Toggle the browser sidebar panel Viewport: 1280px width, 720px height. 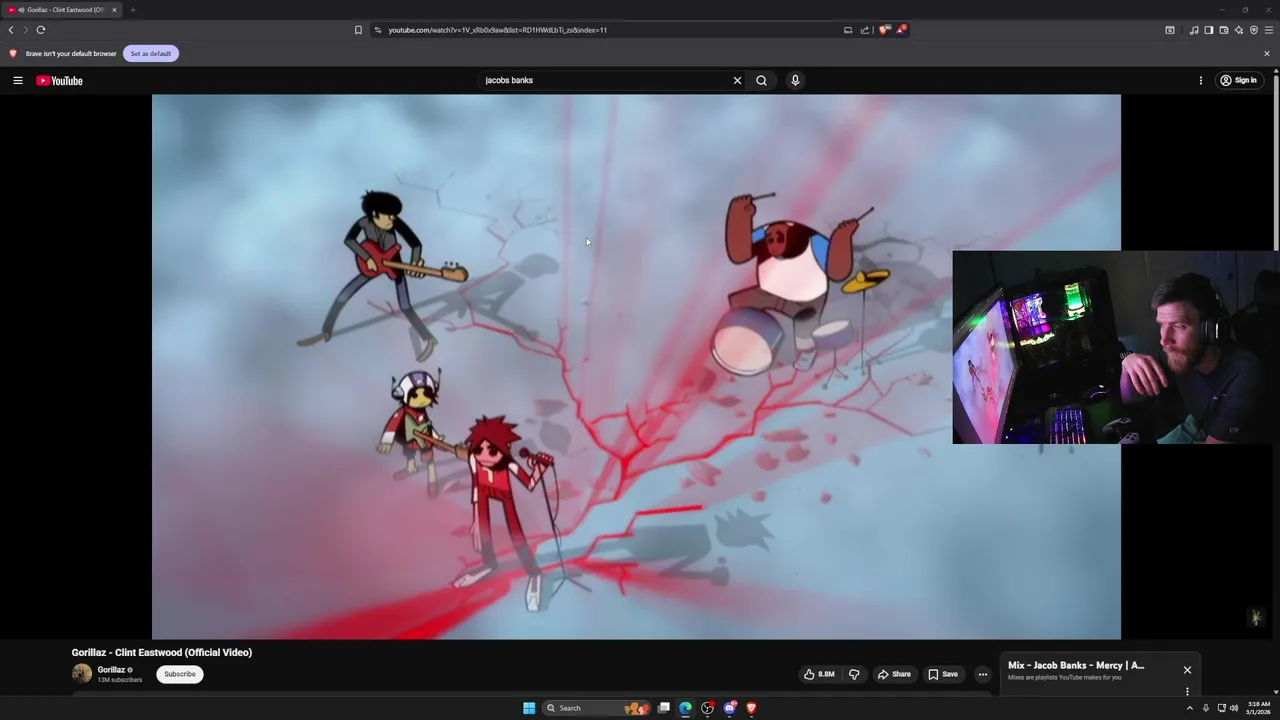click(1209, 30)
